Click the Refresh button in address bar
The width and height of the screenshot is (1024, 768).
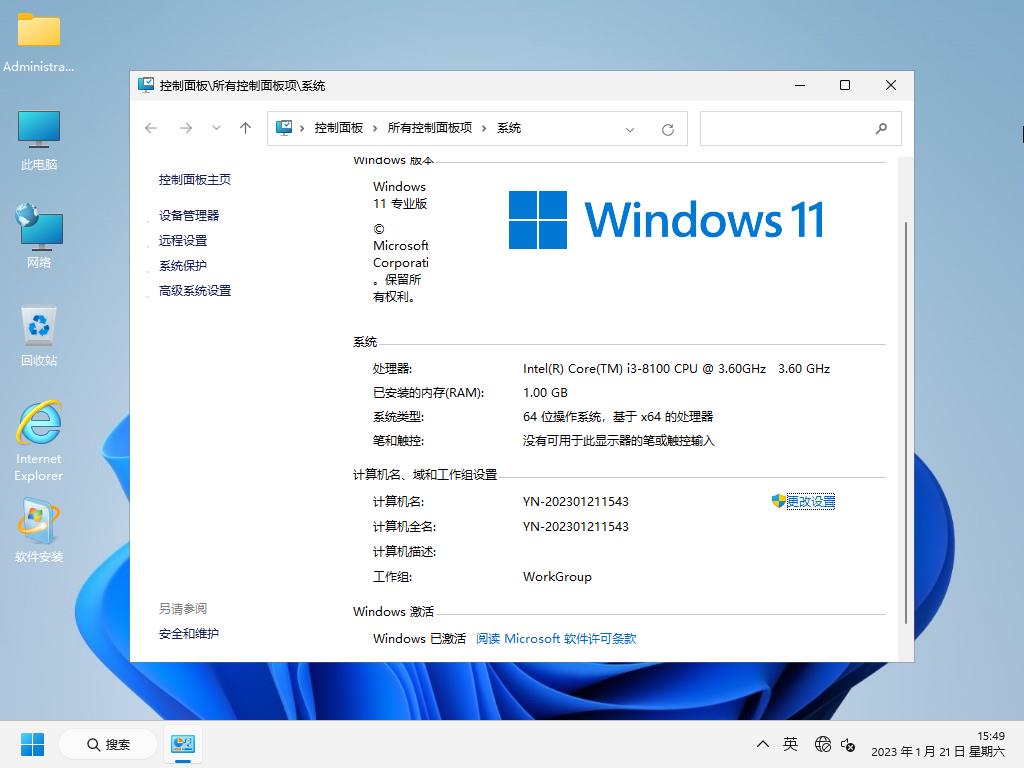[x=668, y=129]
